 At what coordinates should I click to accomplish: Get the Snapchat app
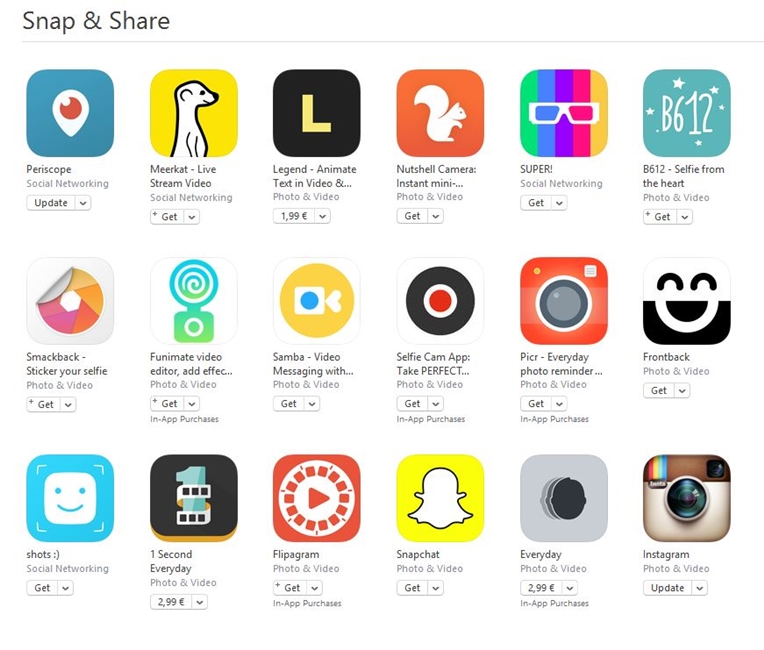(x=412, y=588)
